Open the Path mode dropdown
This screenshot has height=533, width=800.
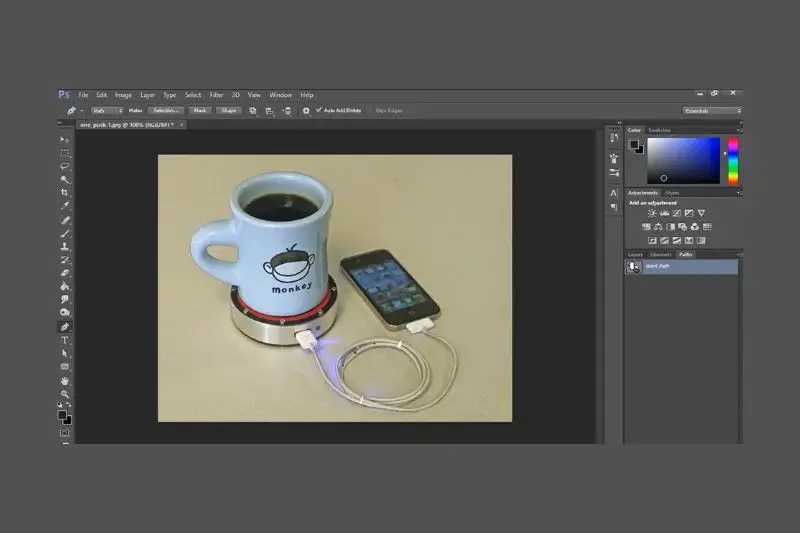(x=106, y=110)
